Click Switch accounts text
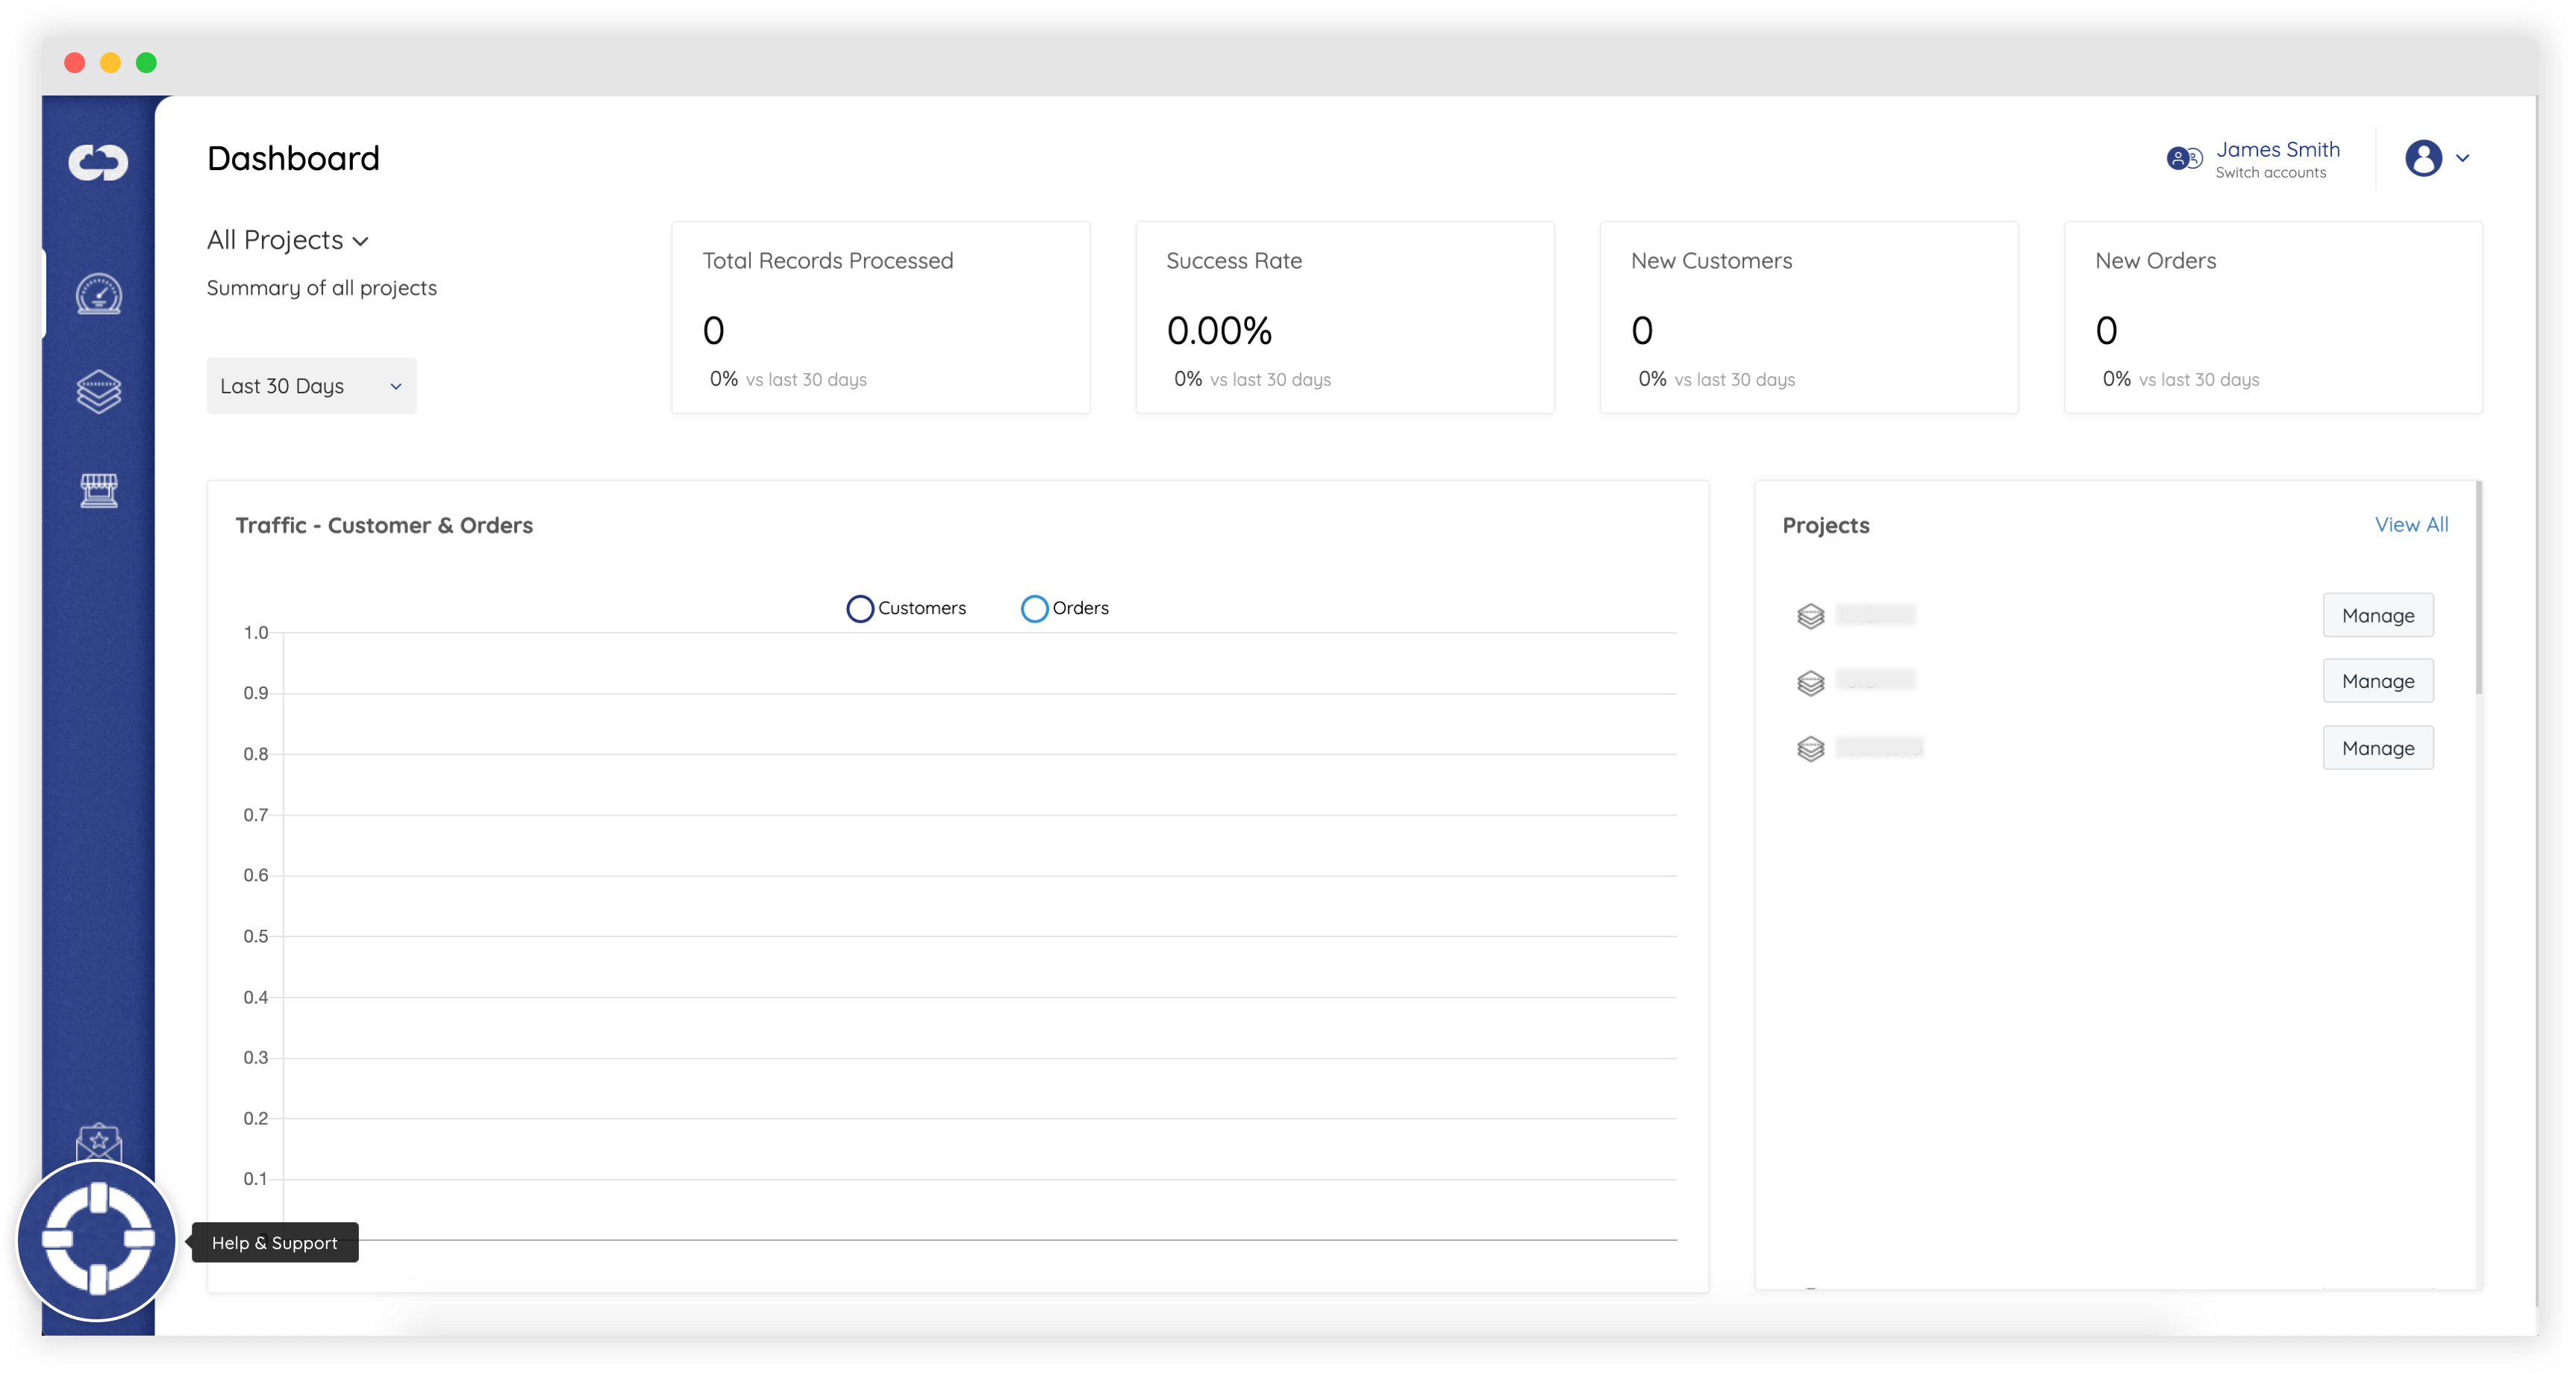The height and width of the screenshot is (1373, 2576). tap(2270, 173)
